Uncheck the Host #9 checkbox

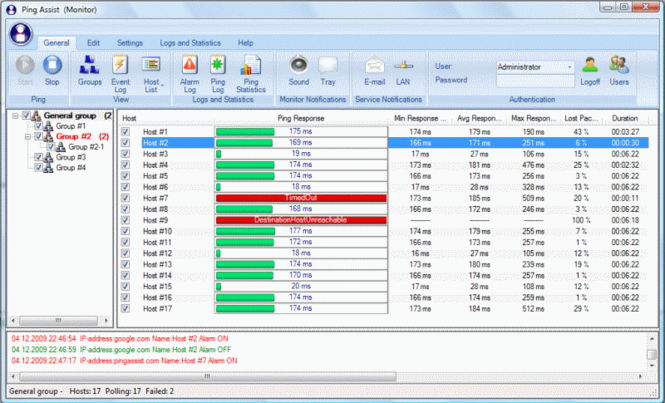126,220
